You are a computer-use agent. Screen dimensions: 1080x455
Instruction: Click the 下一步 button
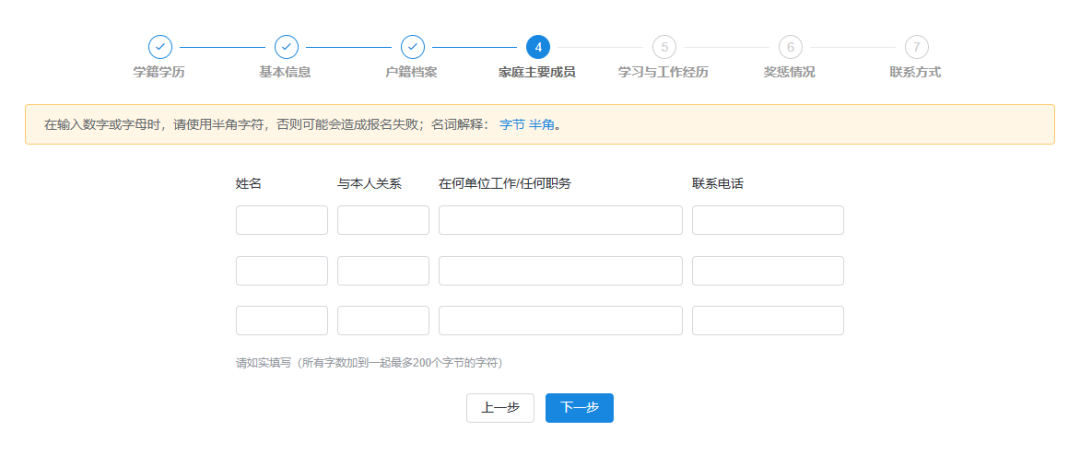click(x=579, y=408)
